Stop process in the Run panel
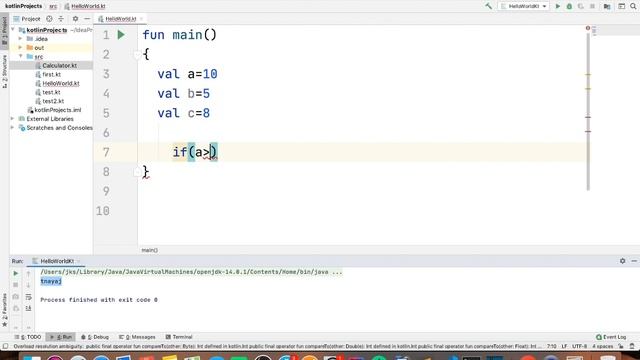 coord(16,285)
